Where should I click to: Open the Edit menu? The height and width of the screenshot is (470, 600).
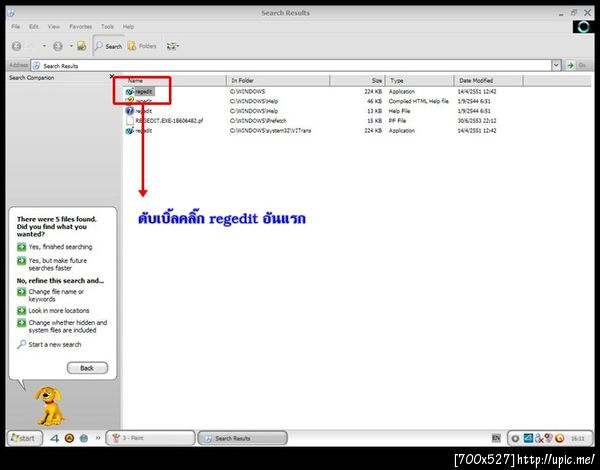click(x=34, y=27)
